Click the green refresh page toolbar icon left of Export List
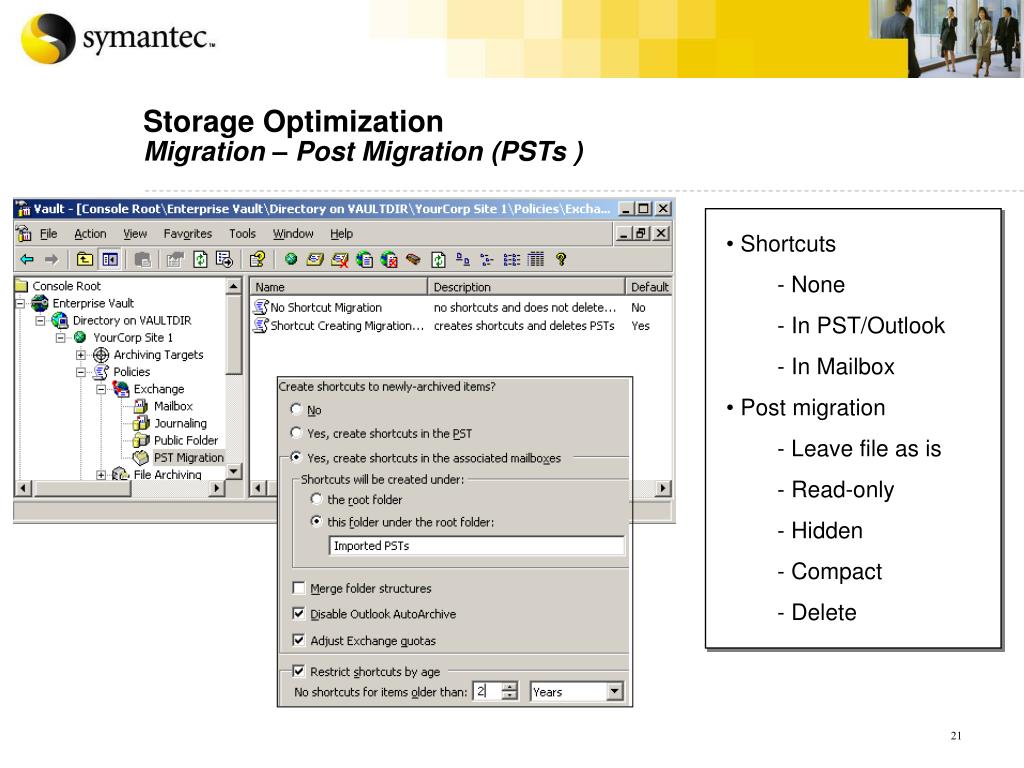Viewport: 1024px width, 768px height. pyautogui.click(x=200, y=259)
